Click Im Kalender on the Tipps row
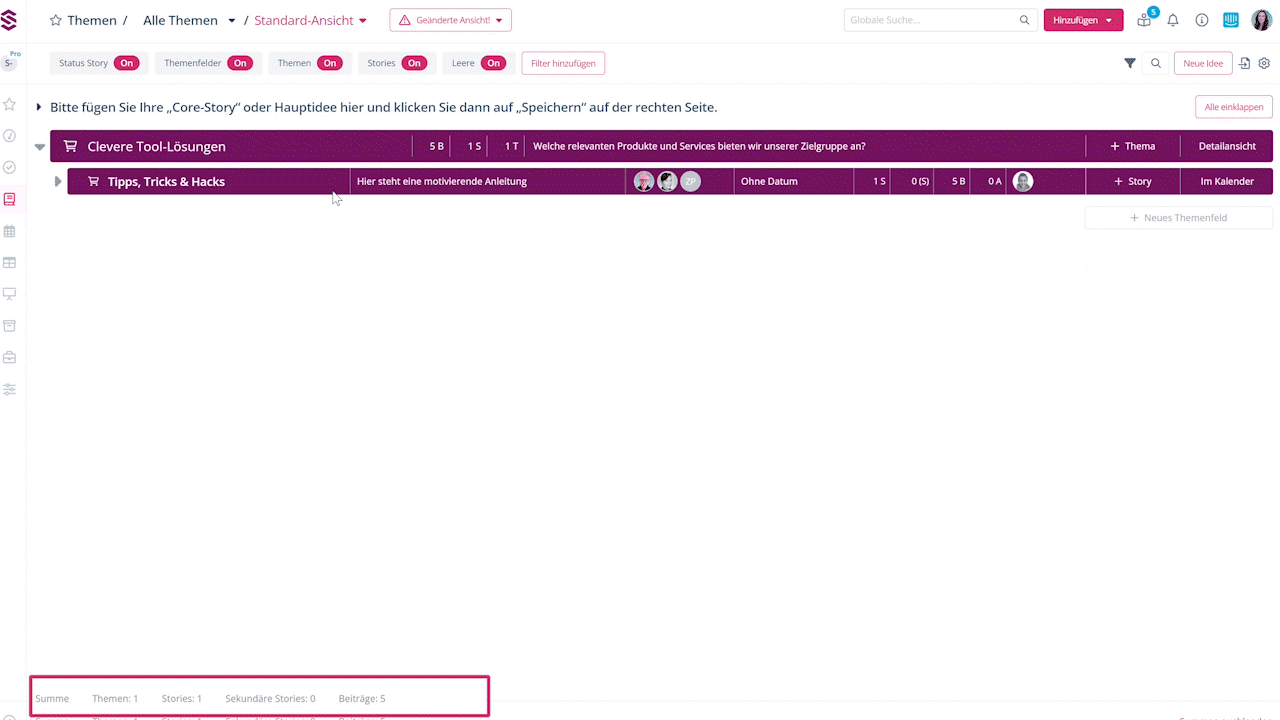 coord(1227,181)
